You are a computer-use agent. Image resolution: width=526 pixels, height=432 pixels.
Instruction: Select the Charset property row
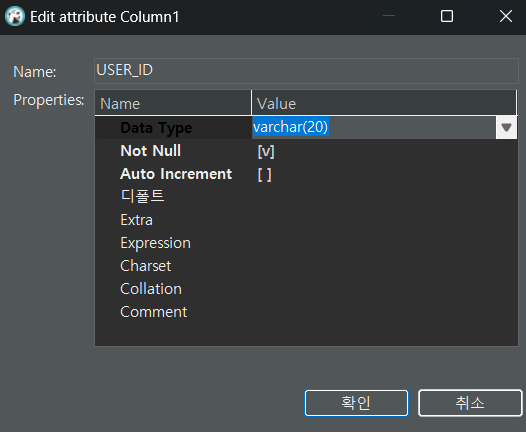[306, 266]
